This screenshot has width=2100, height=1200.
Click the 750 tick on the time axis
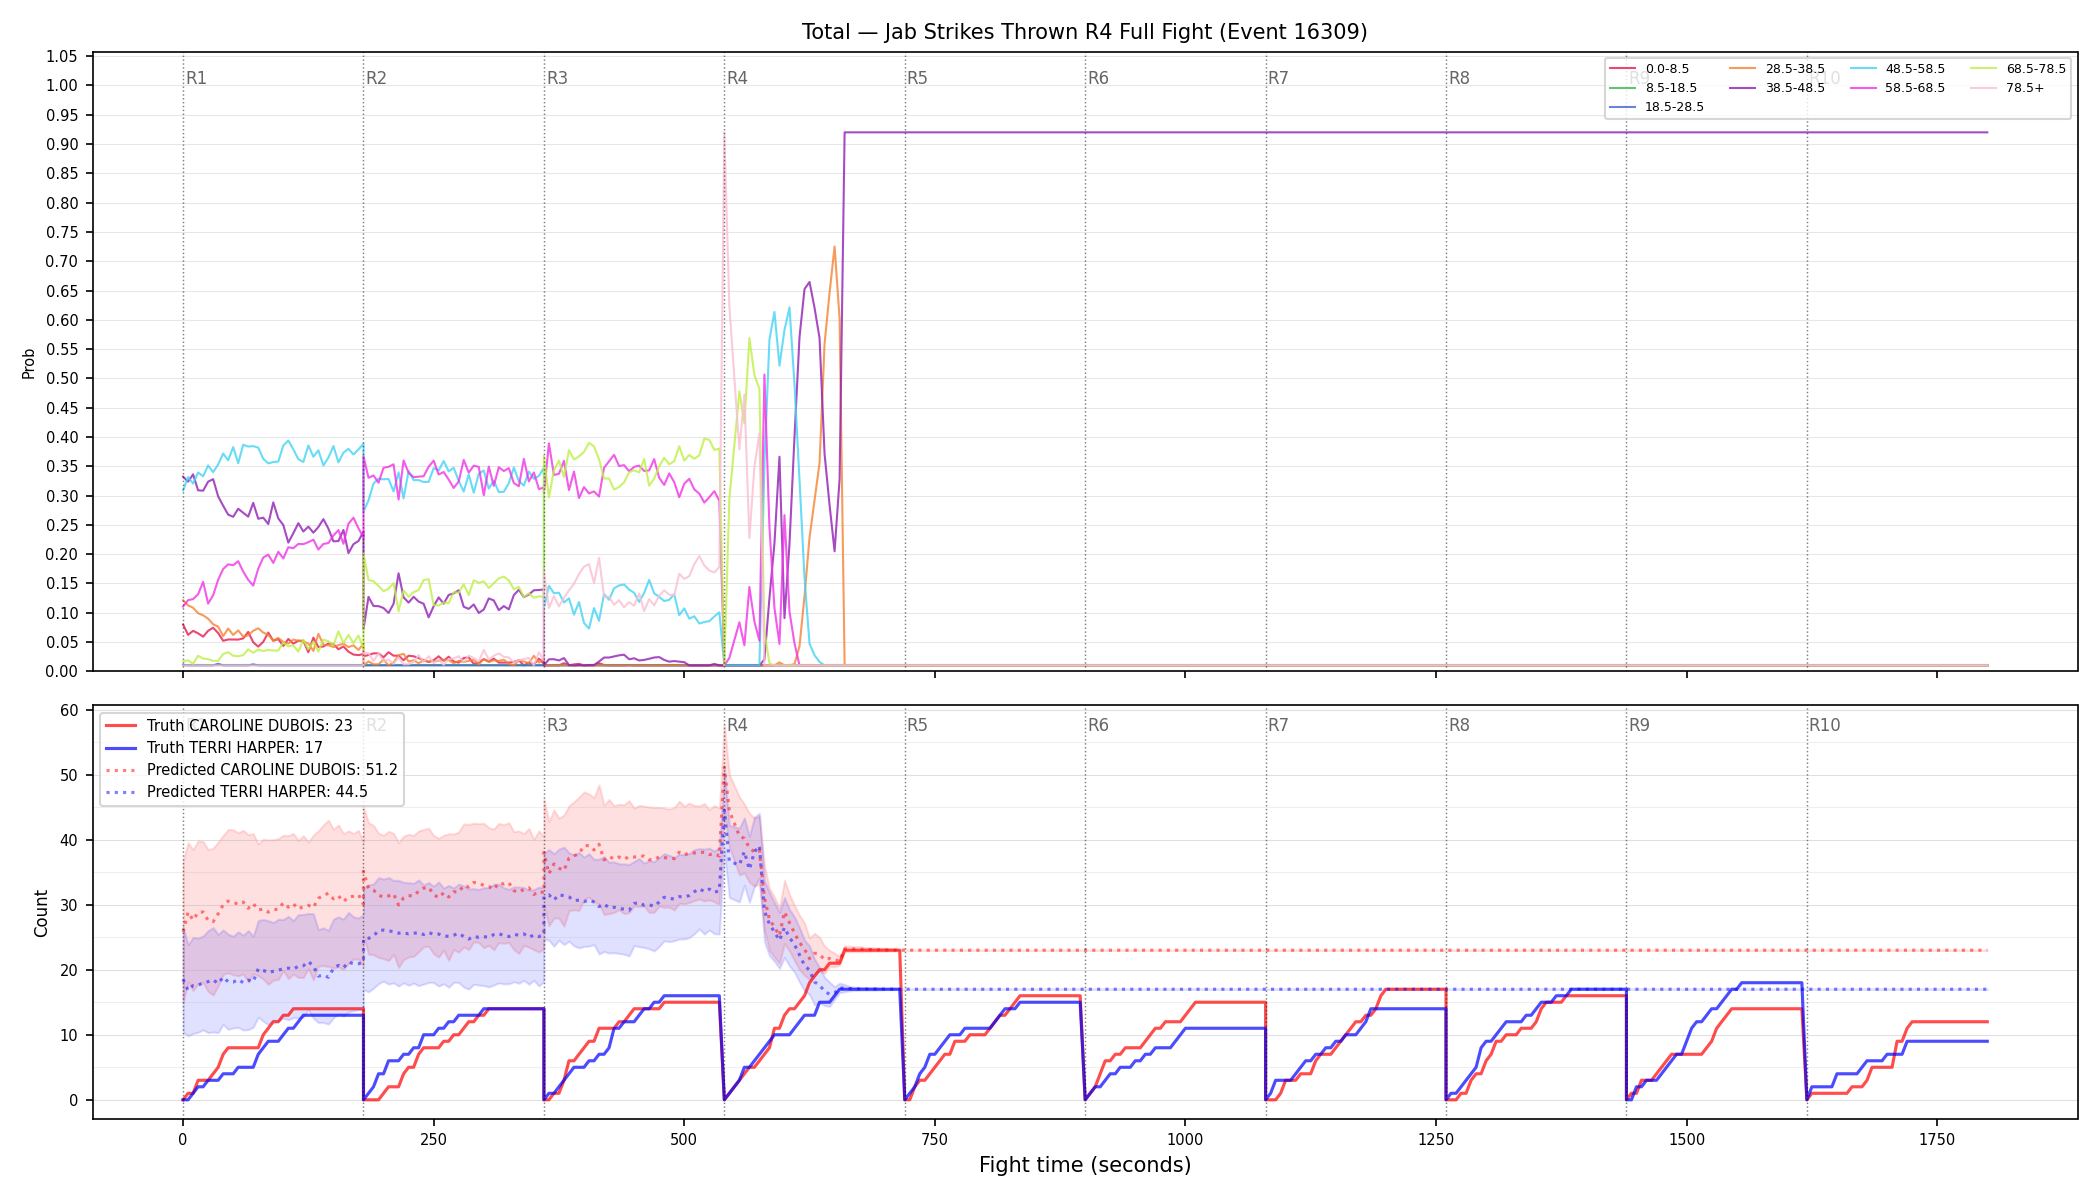pos(935,1139)
